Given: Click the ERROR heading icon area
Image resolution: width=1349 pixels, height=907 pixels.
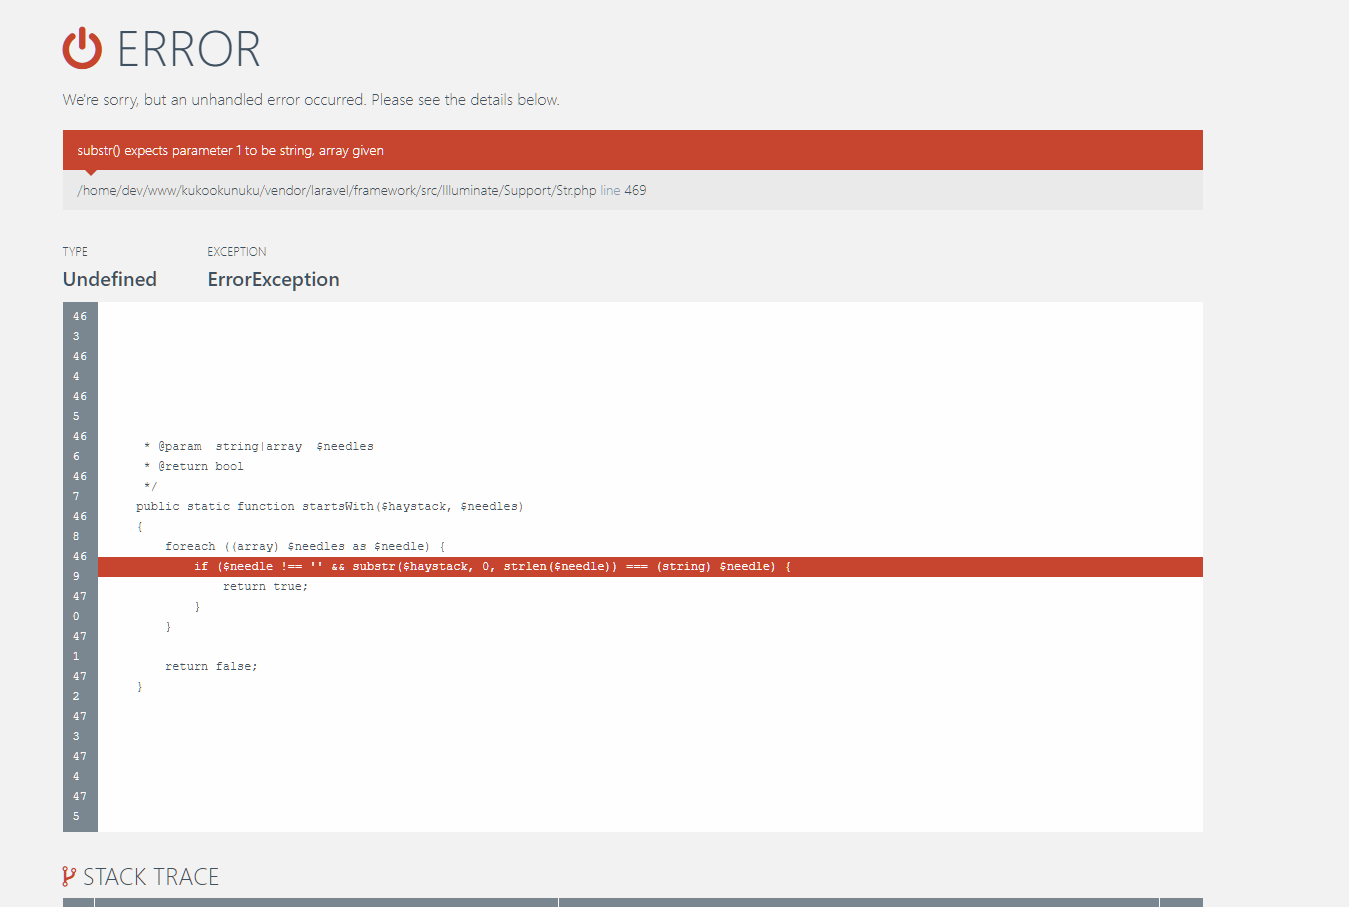Looking at the screenshot, I should coord(82,48).
